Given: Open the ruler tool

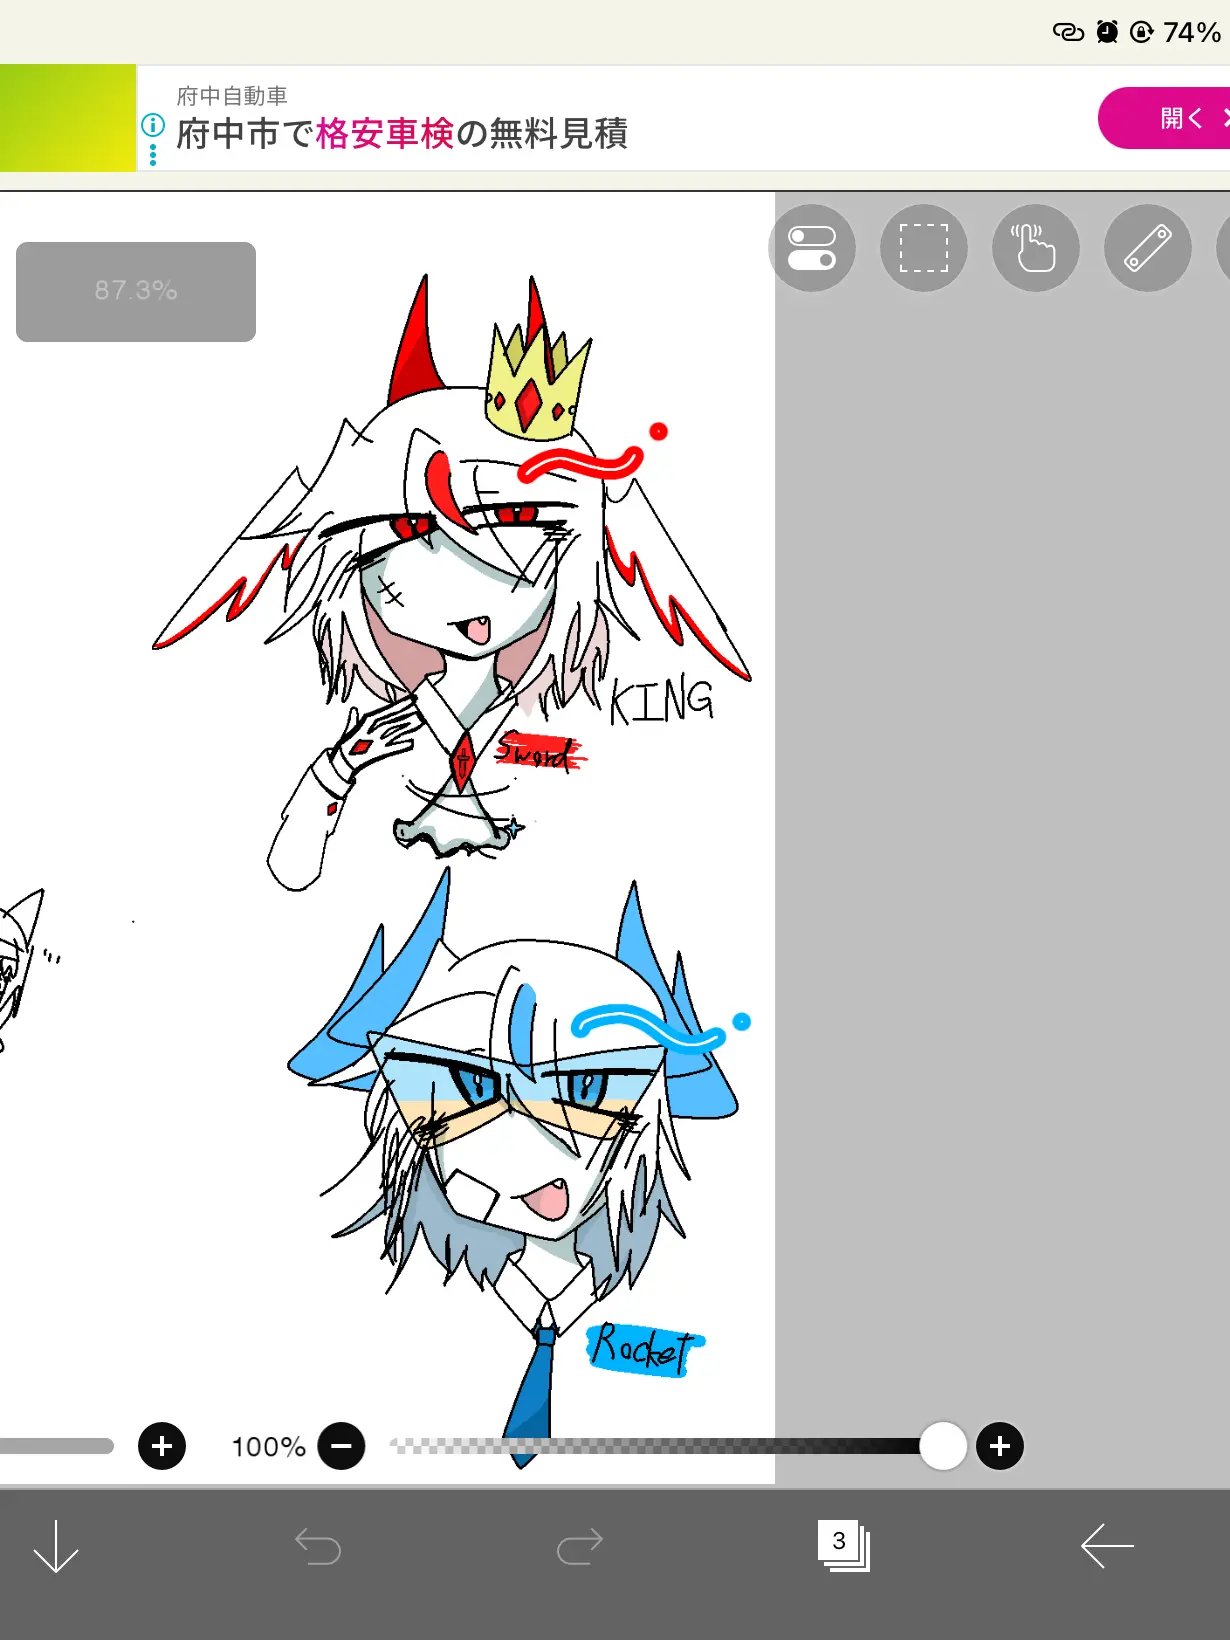Looking at the screenshot, I should (1148, 249).
